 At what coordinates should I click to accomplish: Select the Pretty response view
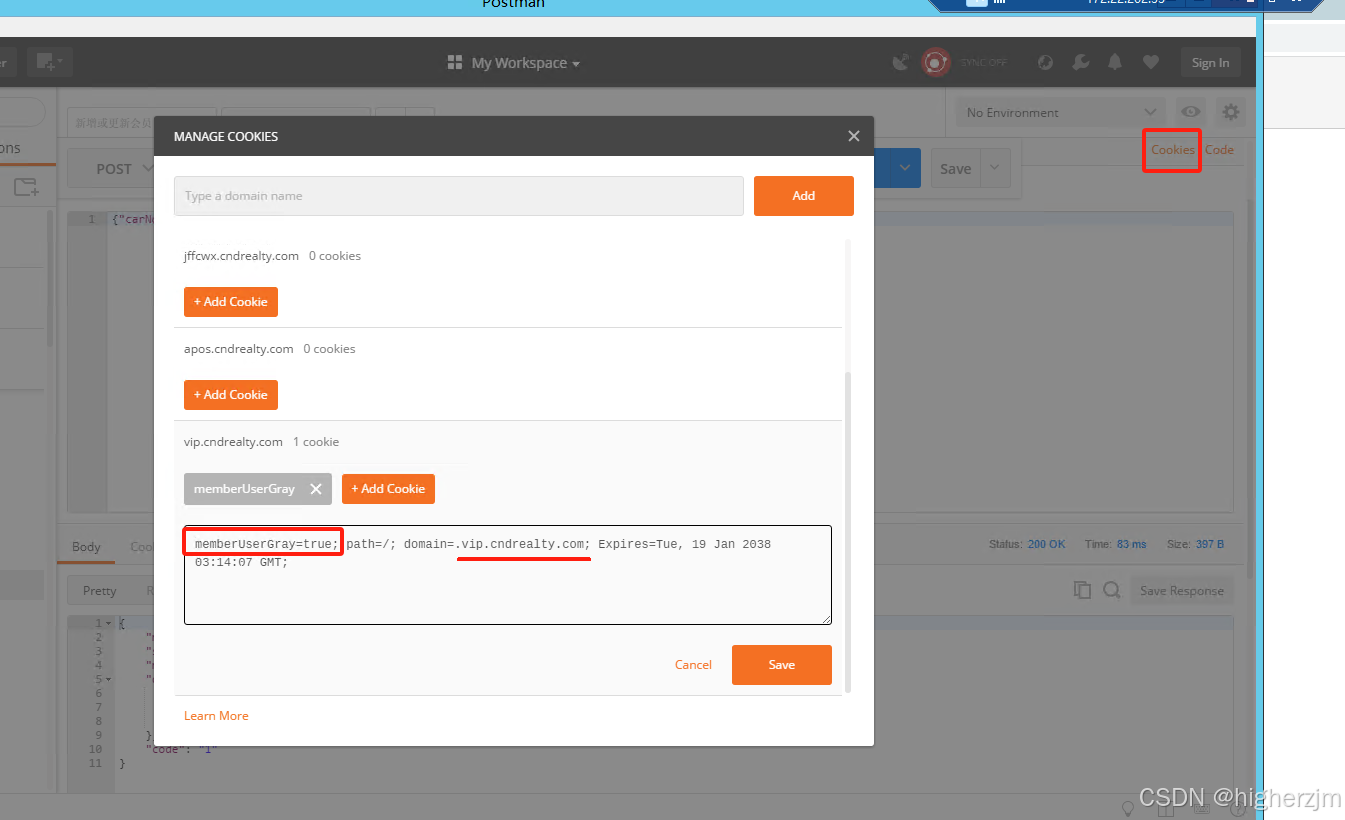coord(99,591)
